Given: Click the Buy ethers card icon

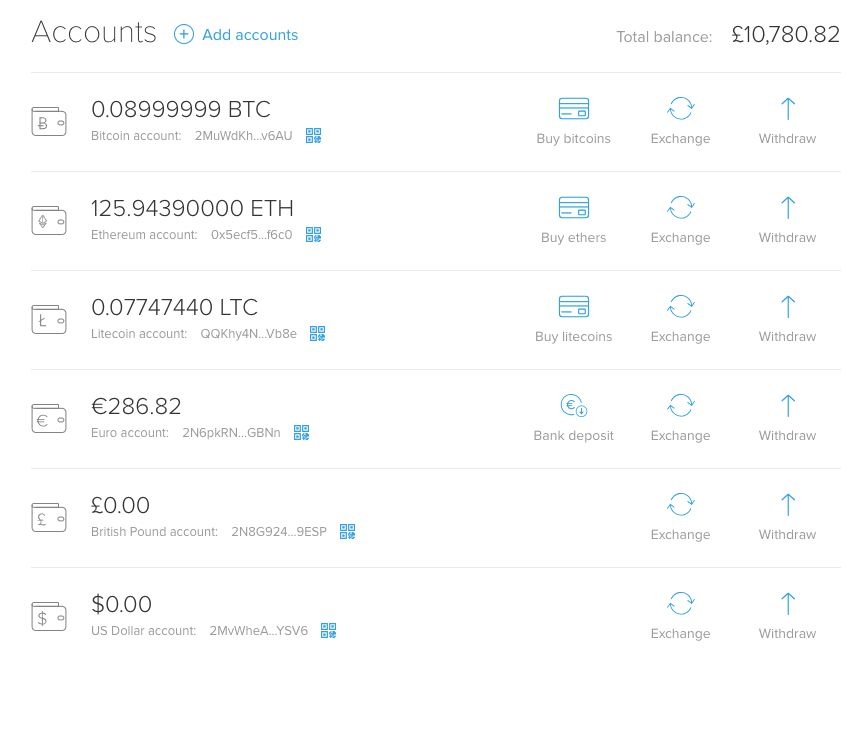Looking at the screenshot, I should 574,208.
